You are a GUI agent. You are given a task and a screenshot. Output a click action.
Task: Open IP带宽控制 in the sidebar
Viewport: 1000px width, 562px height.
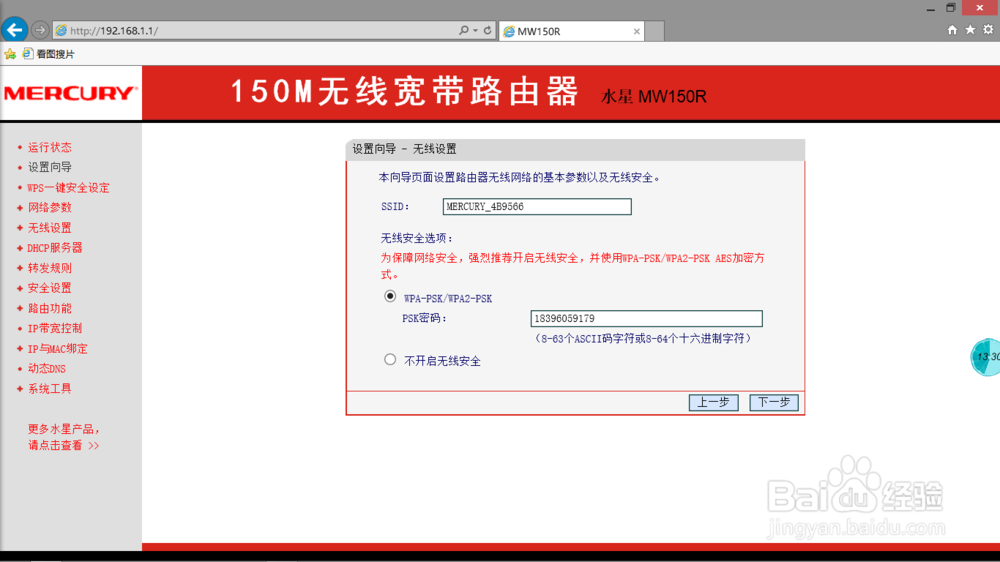tap(54, 329)
